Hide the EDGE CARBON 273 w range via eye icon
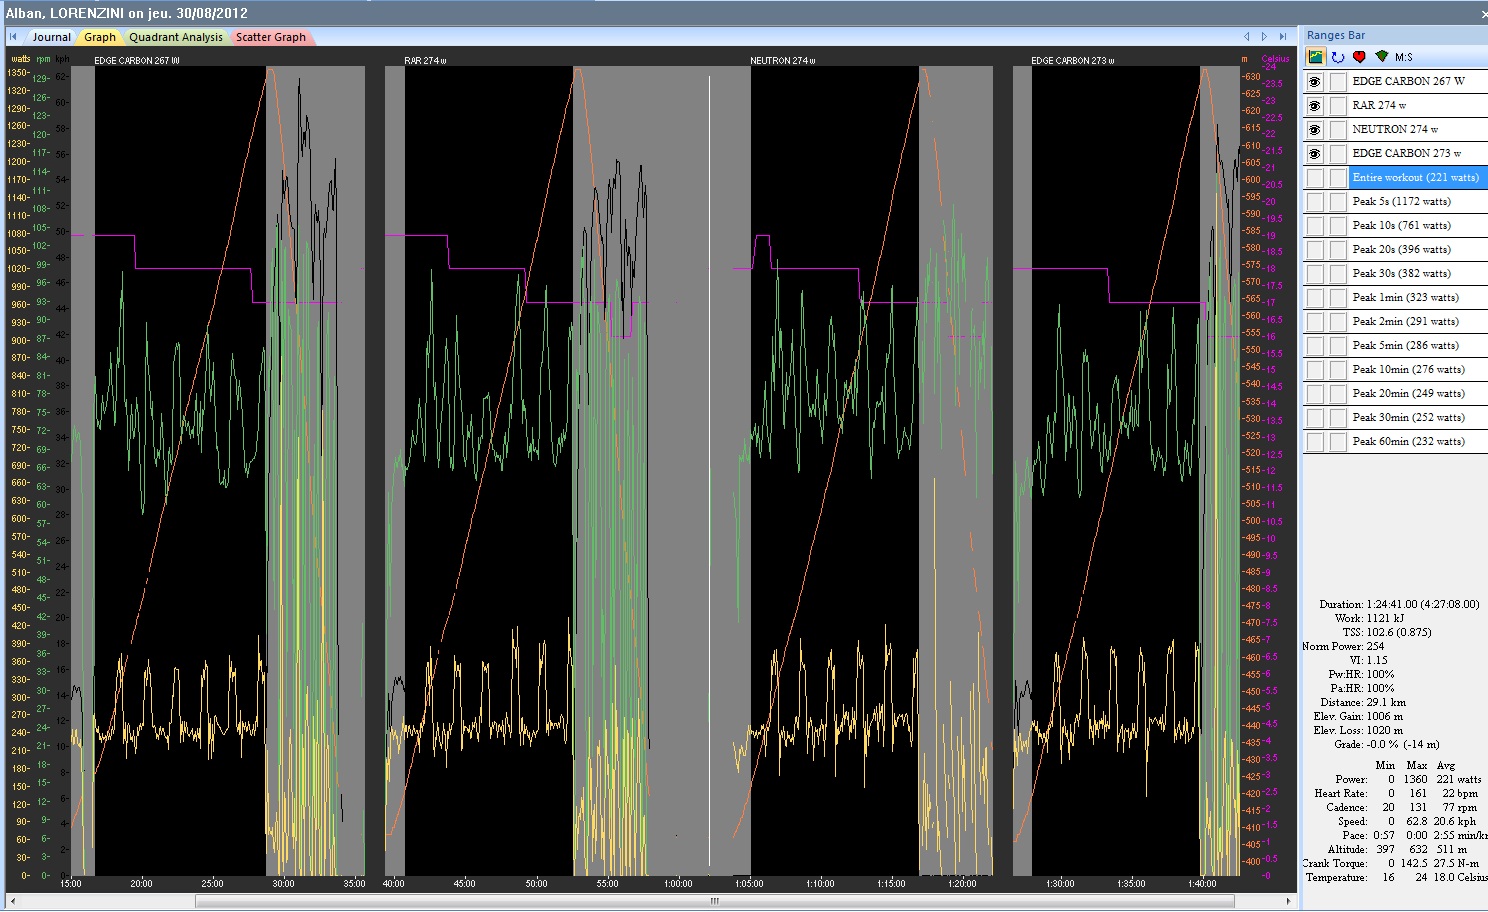Viewport: 1488px width, 912px height. 1315,153
